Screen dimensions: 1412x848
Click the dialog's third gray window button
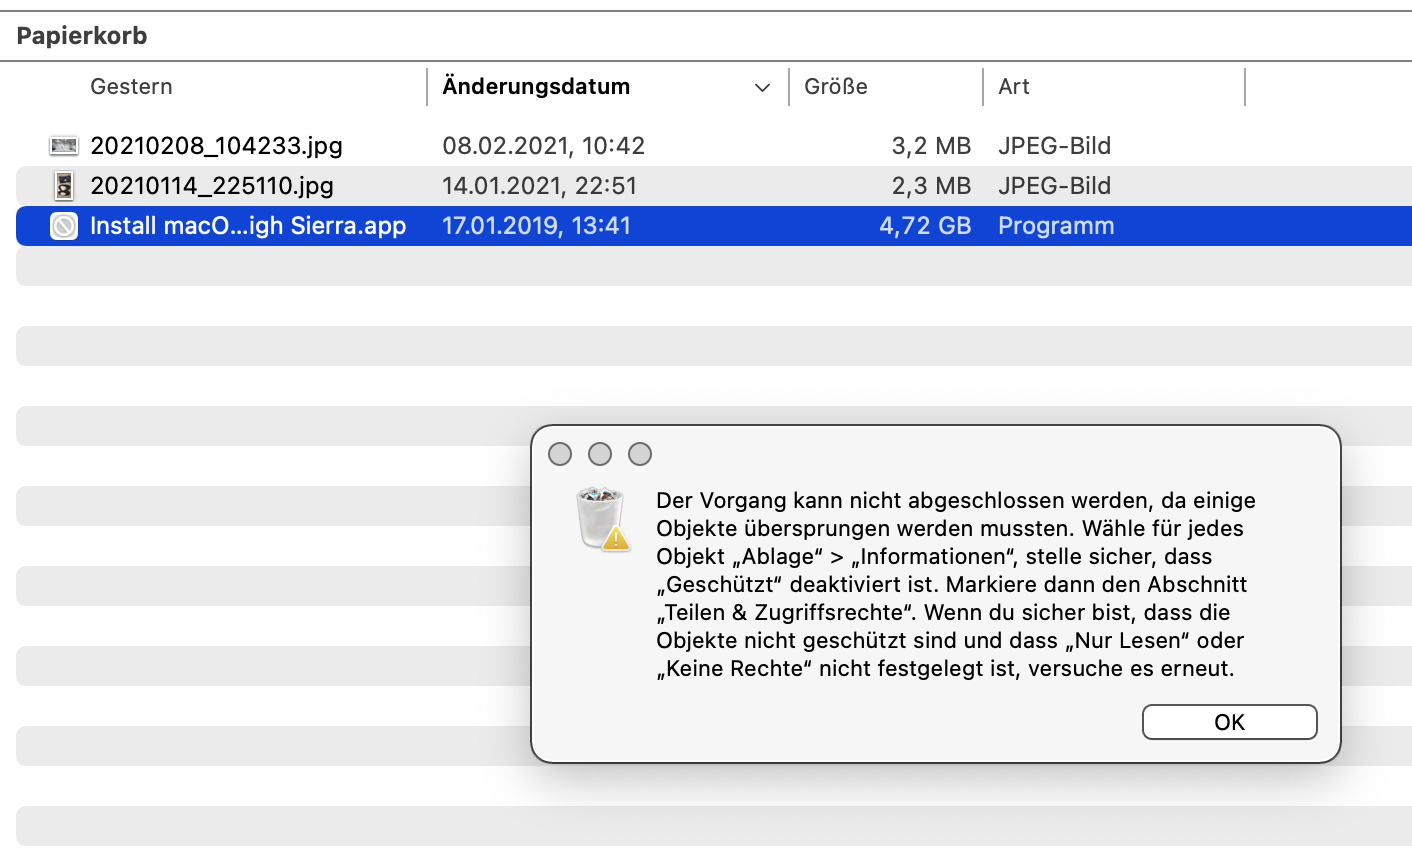640,454
